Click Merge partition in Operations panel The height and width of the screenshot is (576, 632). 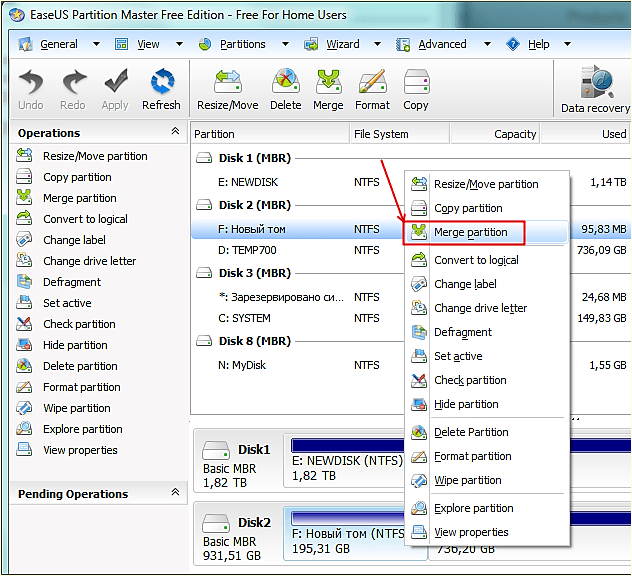coord(67,198)
